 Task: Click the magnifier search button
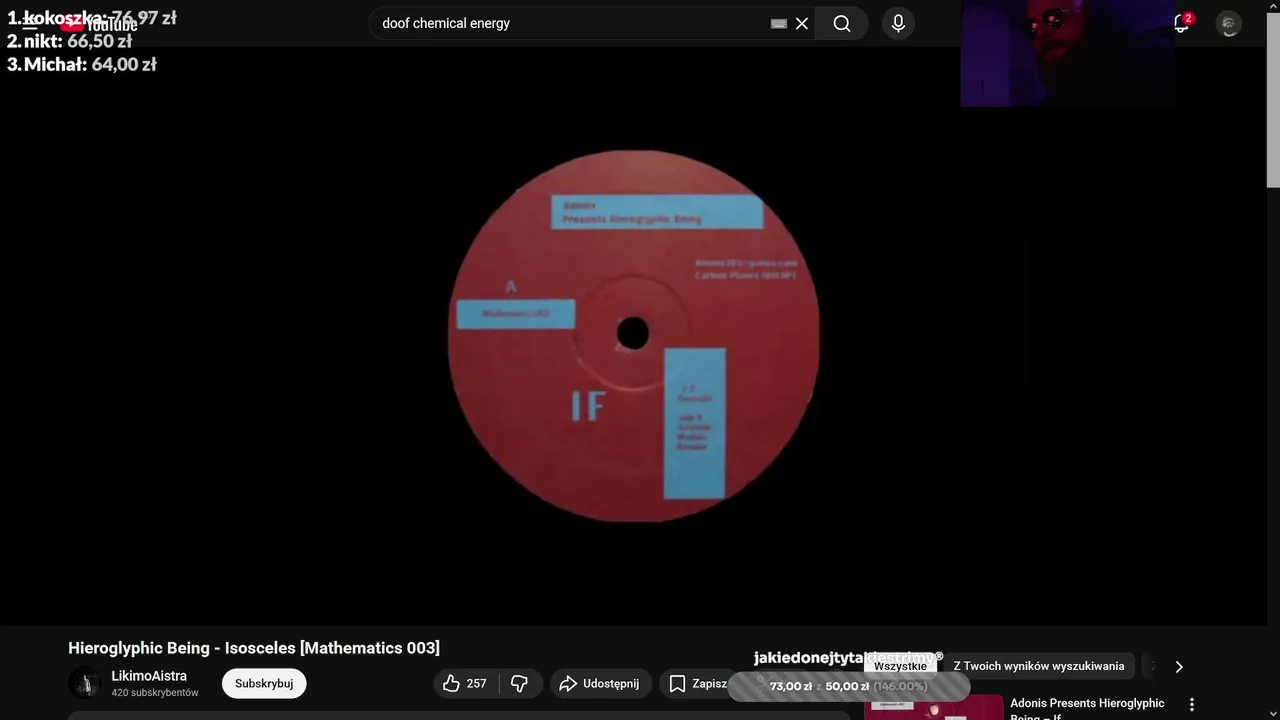coord(842,23)
